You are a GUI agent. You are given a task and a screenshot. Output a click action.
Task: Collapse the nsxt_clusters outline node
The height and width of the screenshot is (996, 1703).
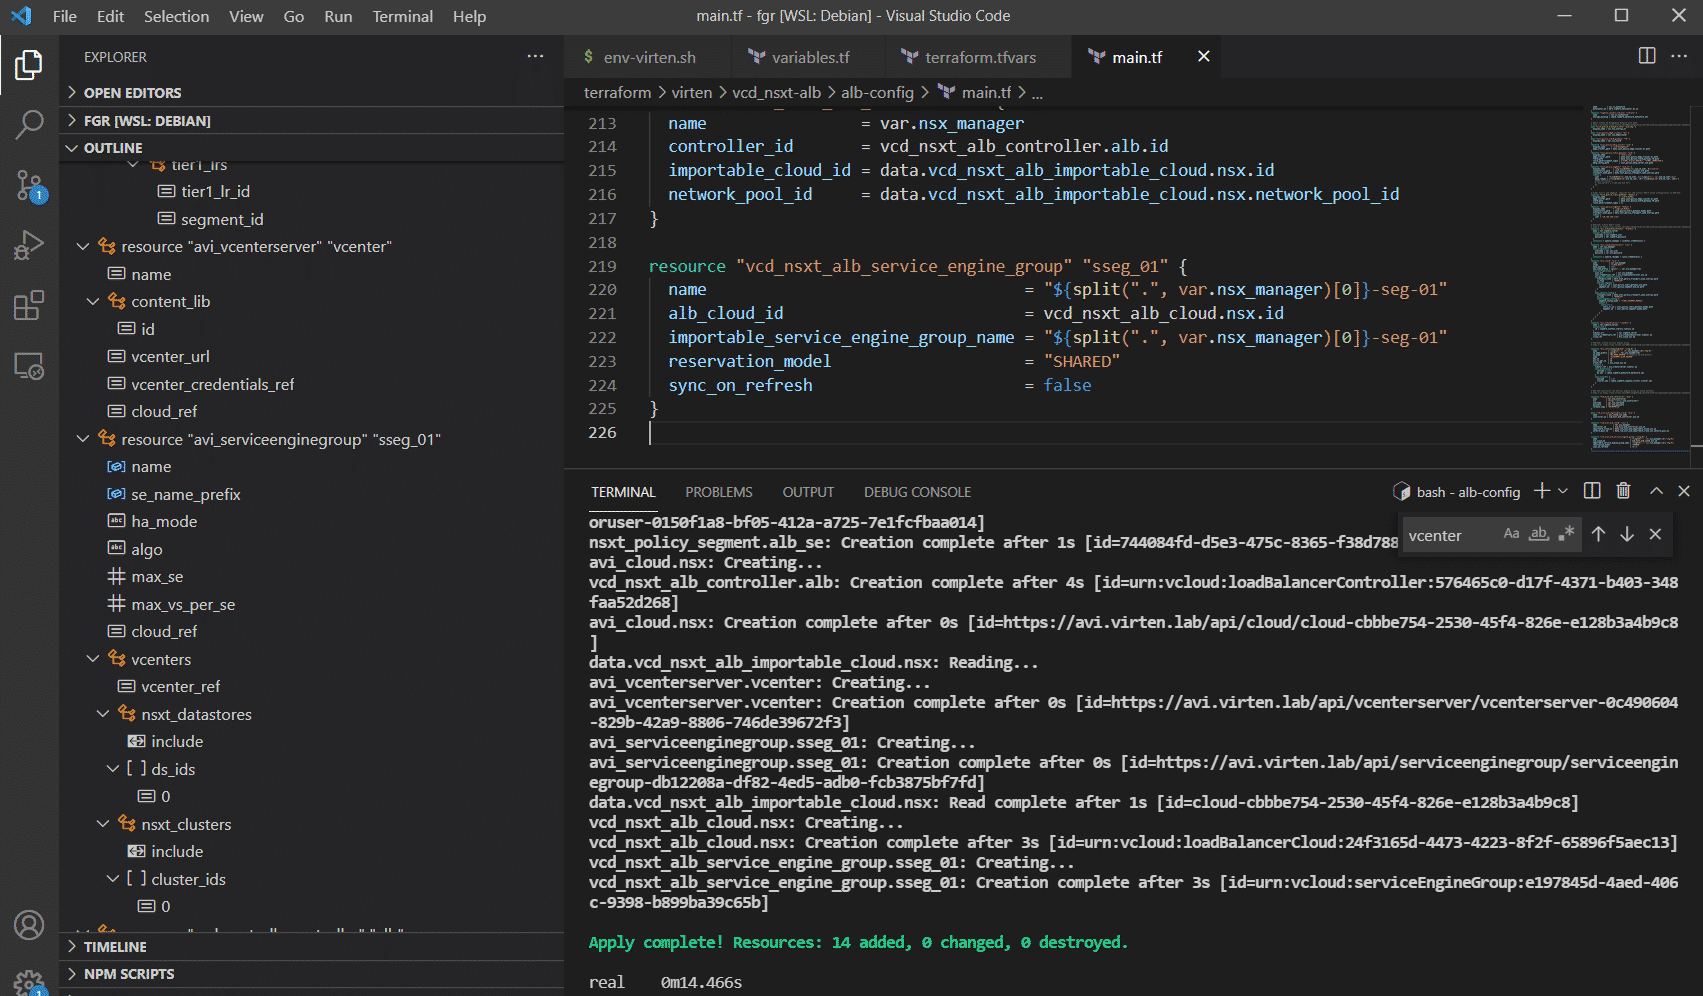(103, 824)
